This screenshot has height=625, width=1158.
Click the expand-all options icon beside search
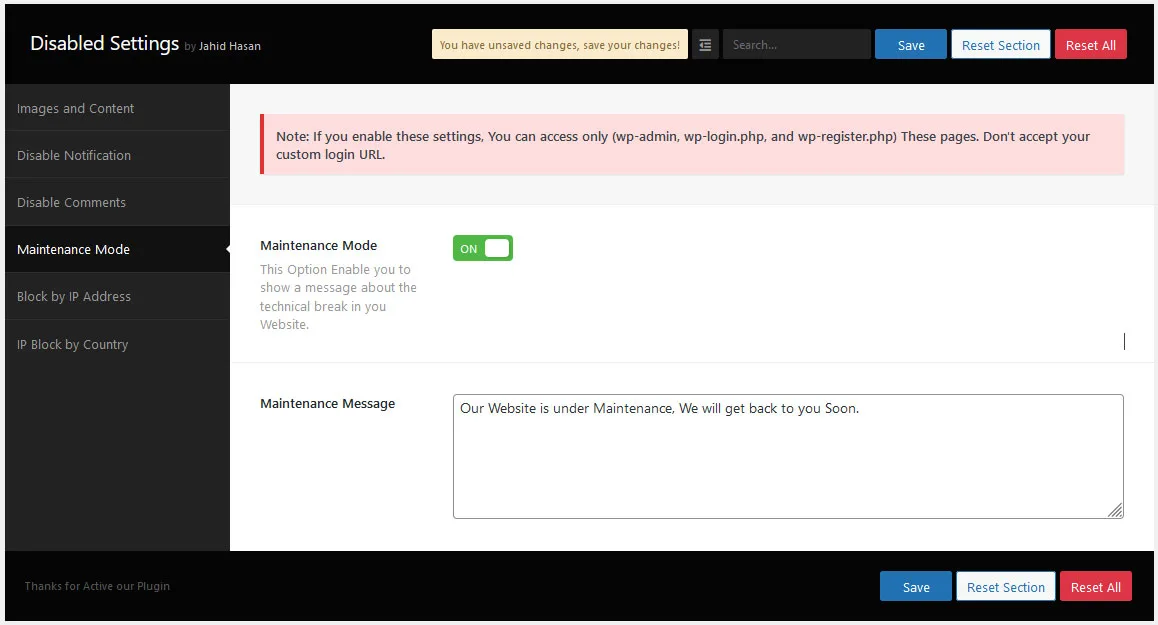coord(705,45)
